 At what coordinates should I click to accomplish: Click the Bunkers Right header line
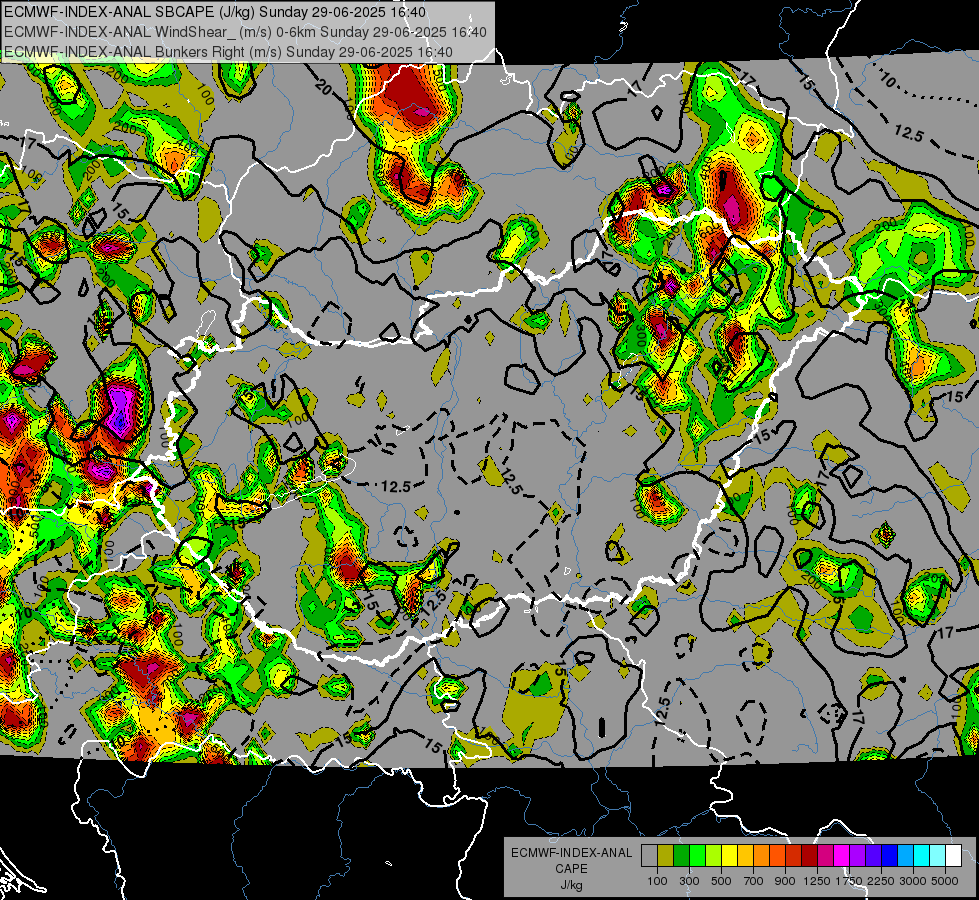229,52
